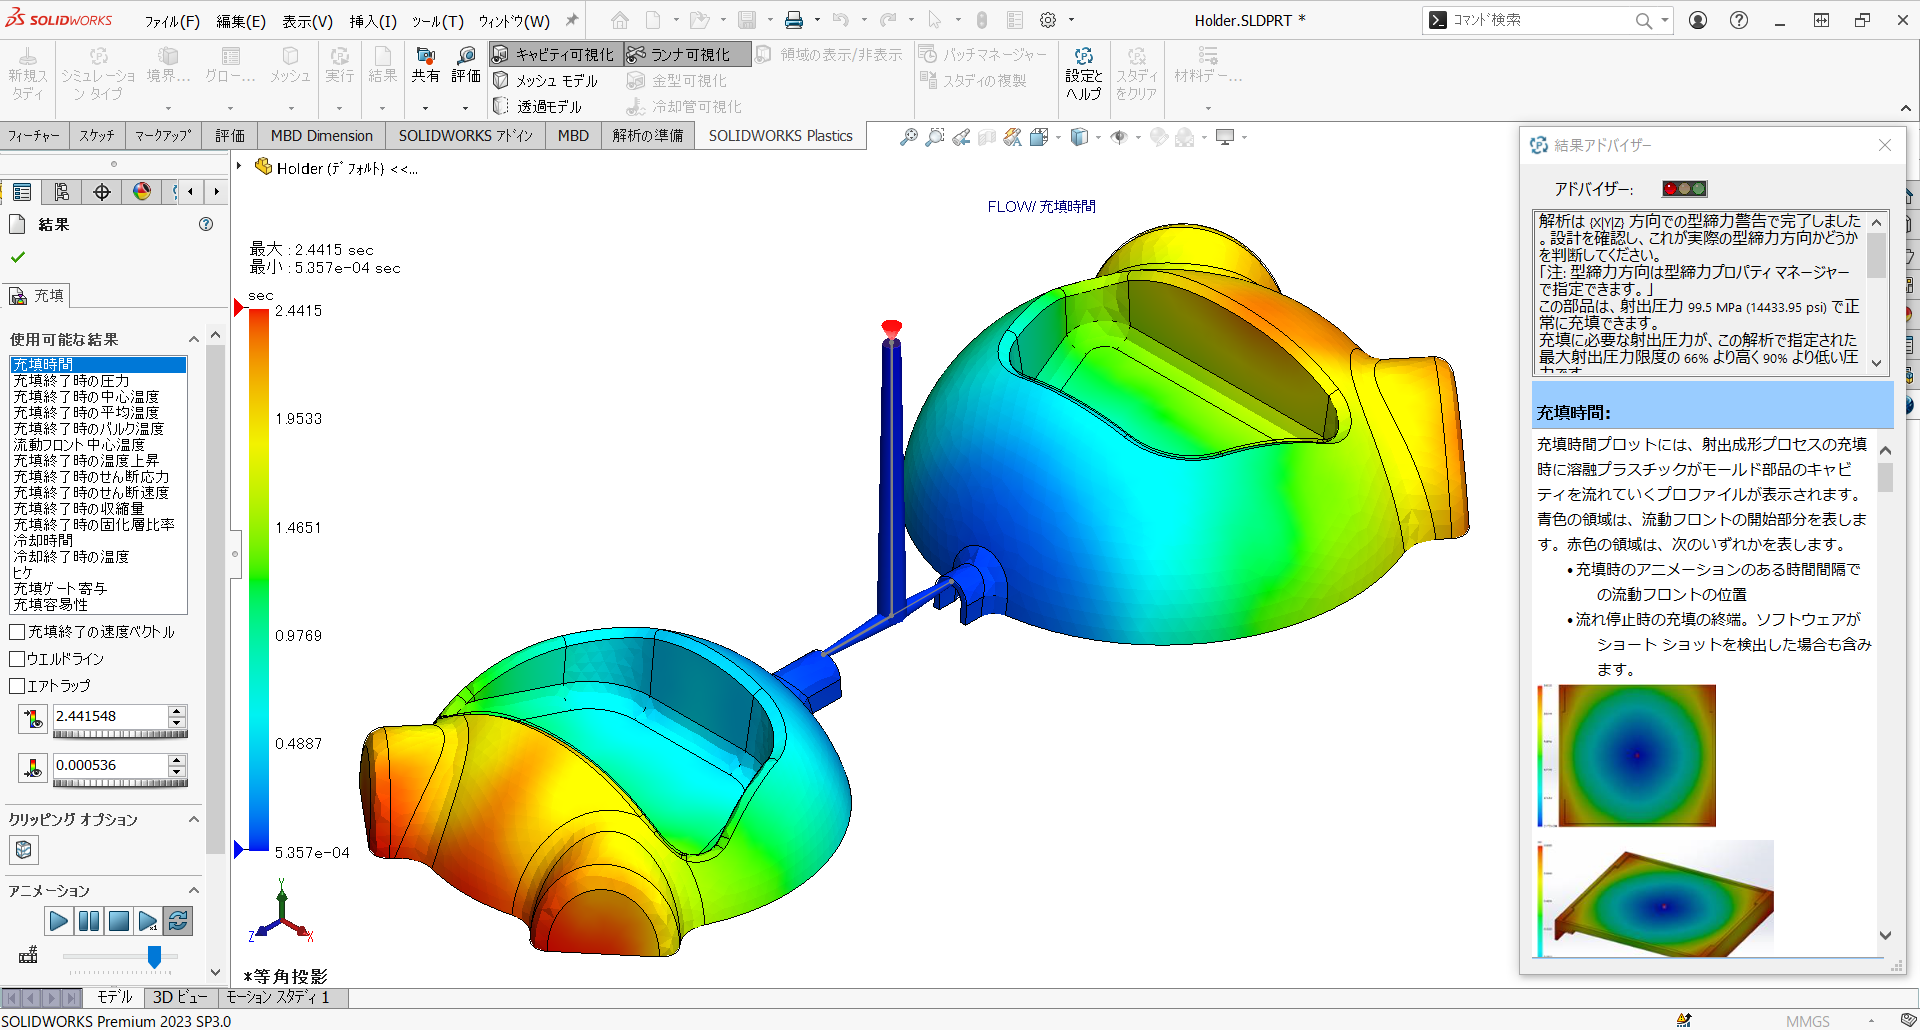Click Zoom to Area icon
Image resolution: width=1920 pixels, height=1030 pixels.
[x=934, y=137]
